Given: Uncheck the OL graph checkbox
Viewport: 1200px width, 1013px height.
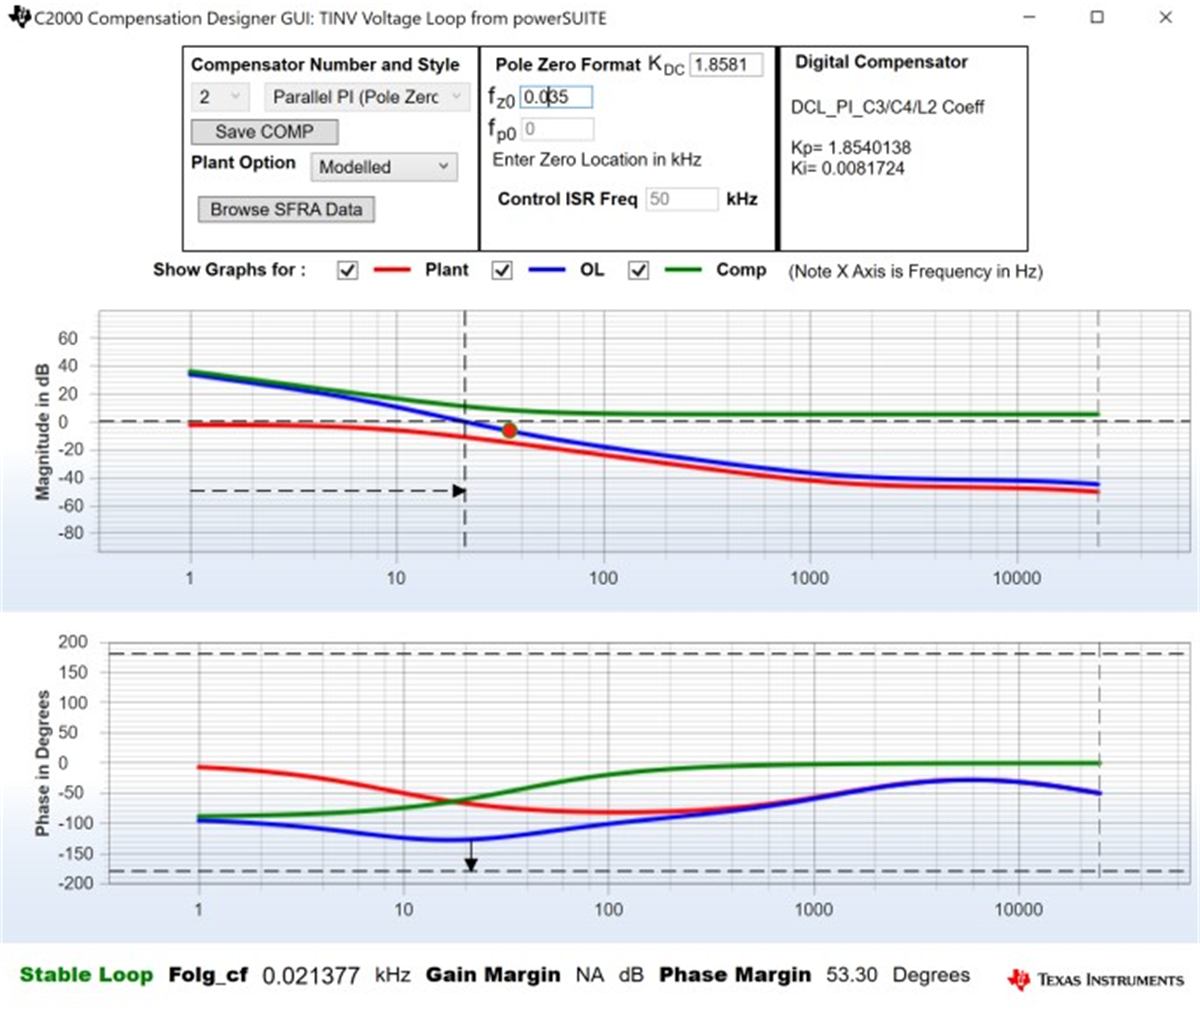Looking at the screenshot, I should pyautogui.click(x=502, y=270).
